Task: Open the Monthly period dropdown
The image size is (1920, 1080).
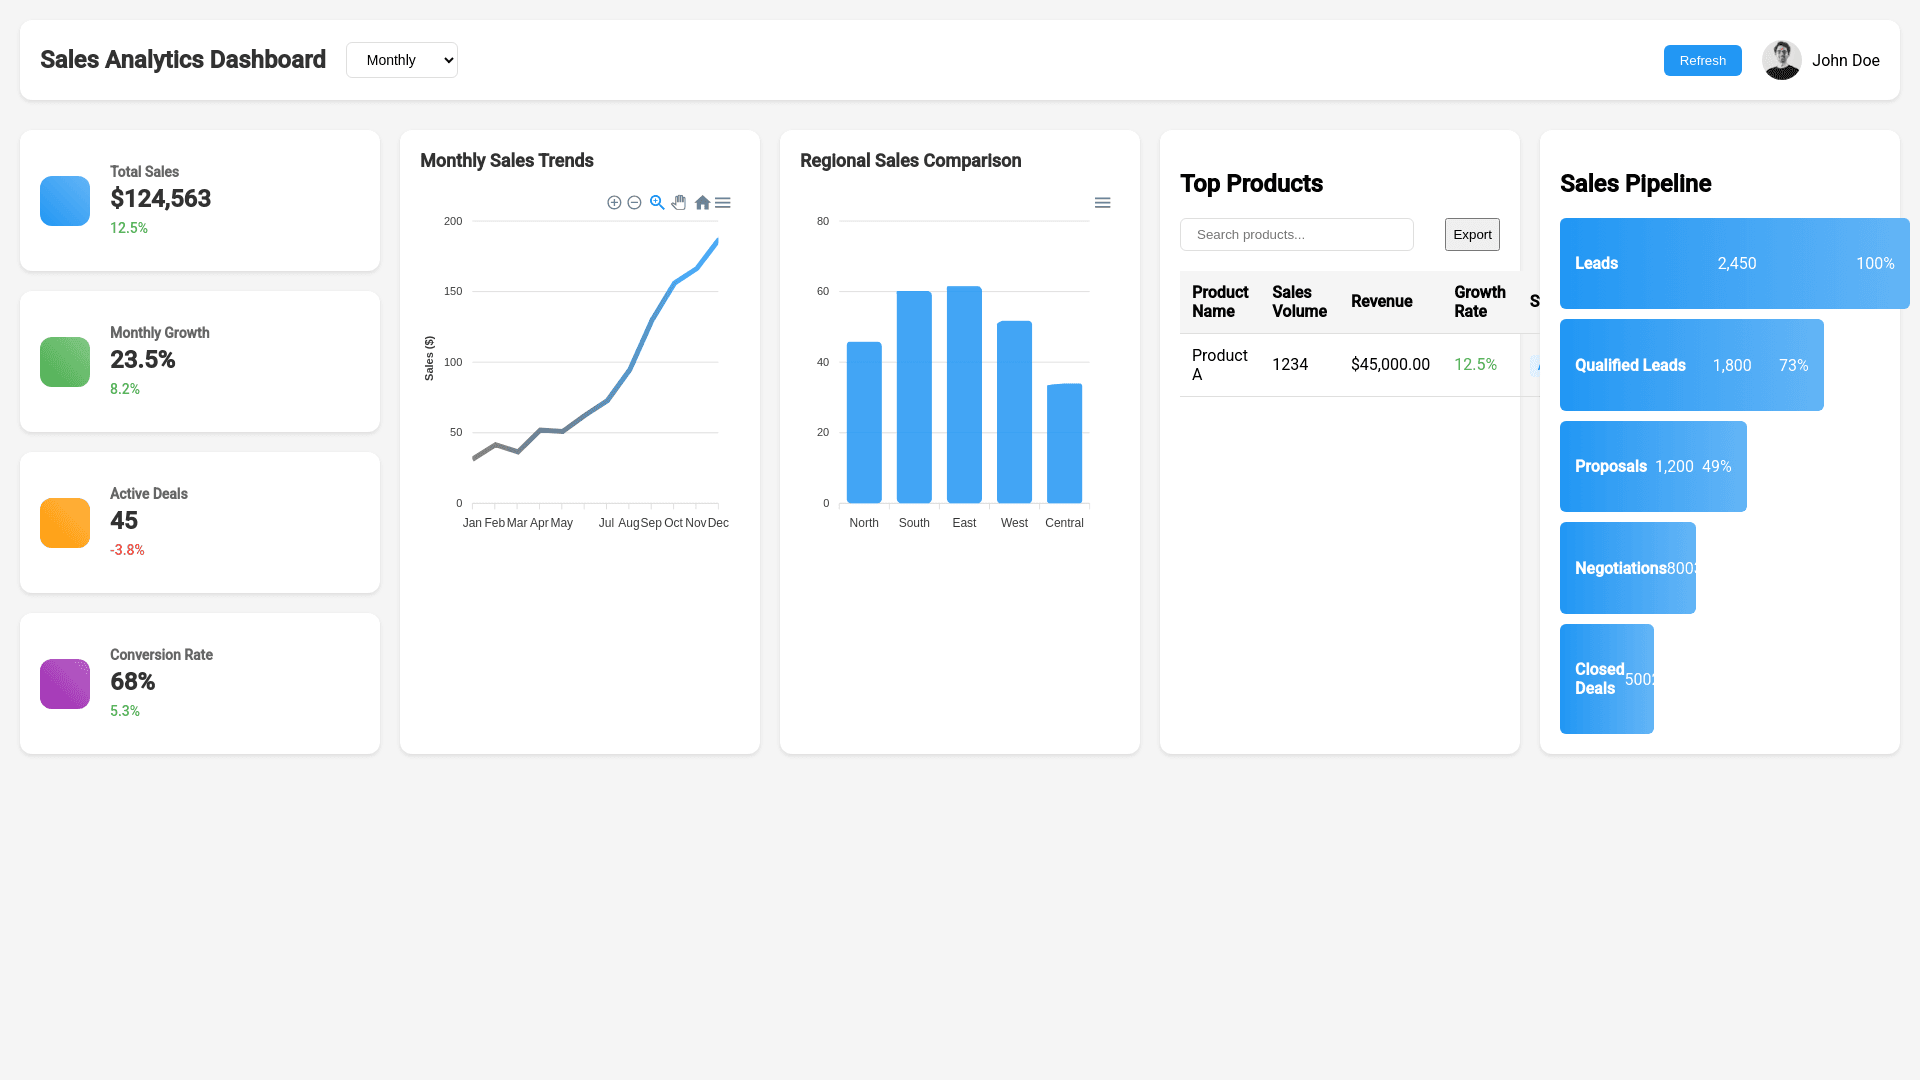Action: (x=402, y=60)
